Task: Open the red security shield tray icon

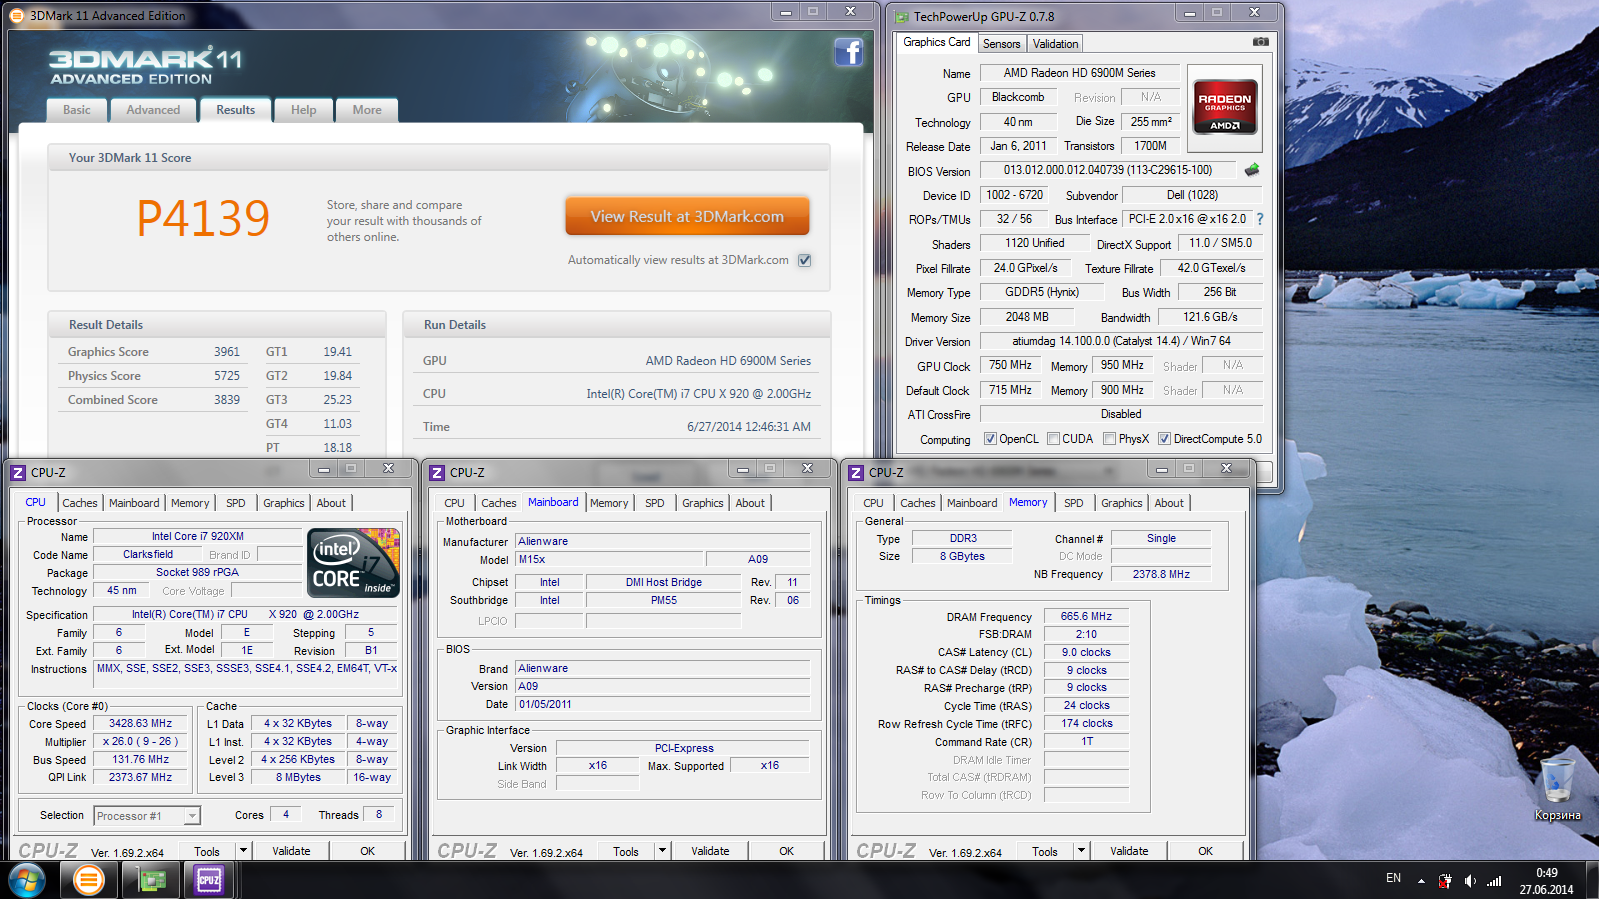Action: pyautogui.click(x=1445, y=881)
